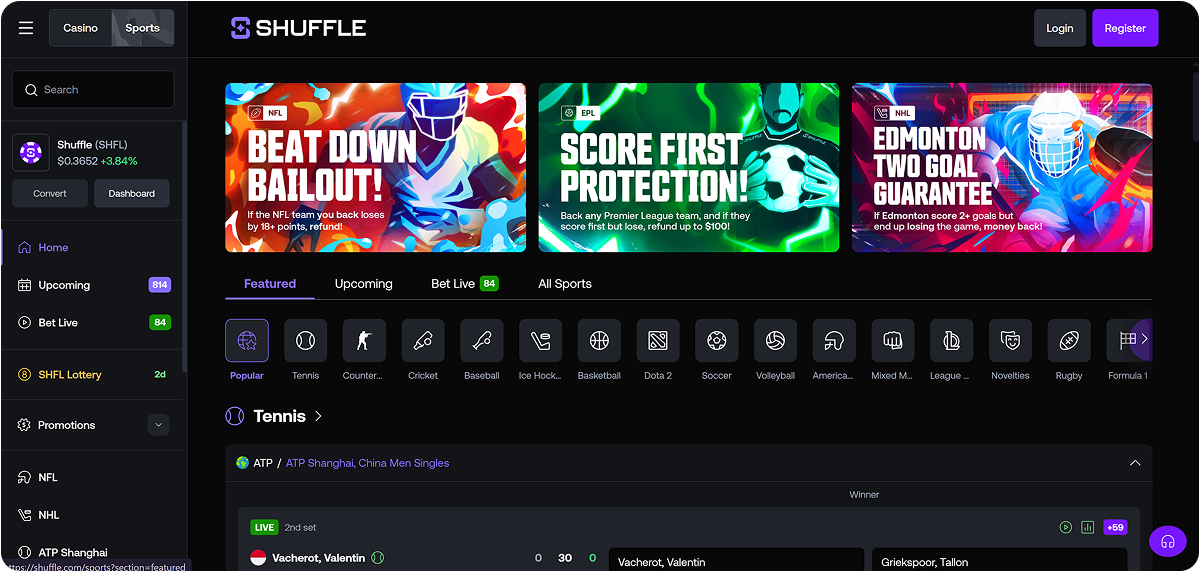Pick the Ice Hockey sport icon
The height and width of the screenshot is (572, 1200).
pyautogui.click(x=540, y=341)
